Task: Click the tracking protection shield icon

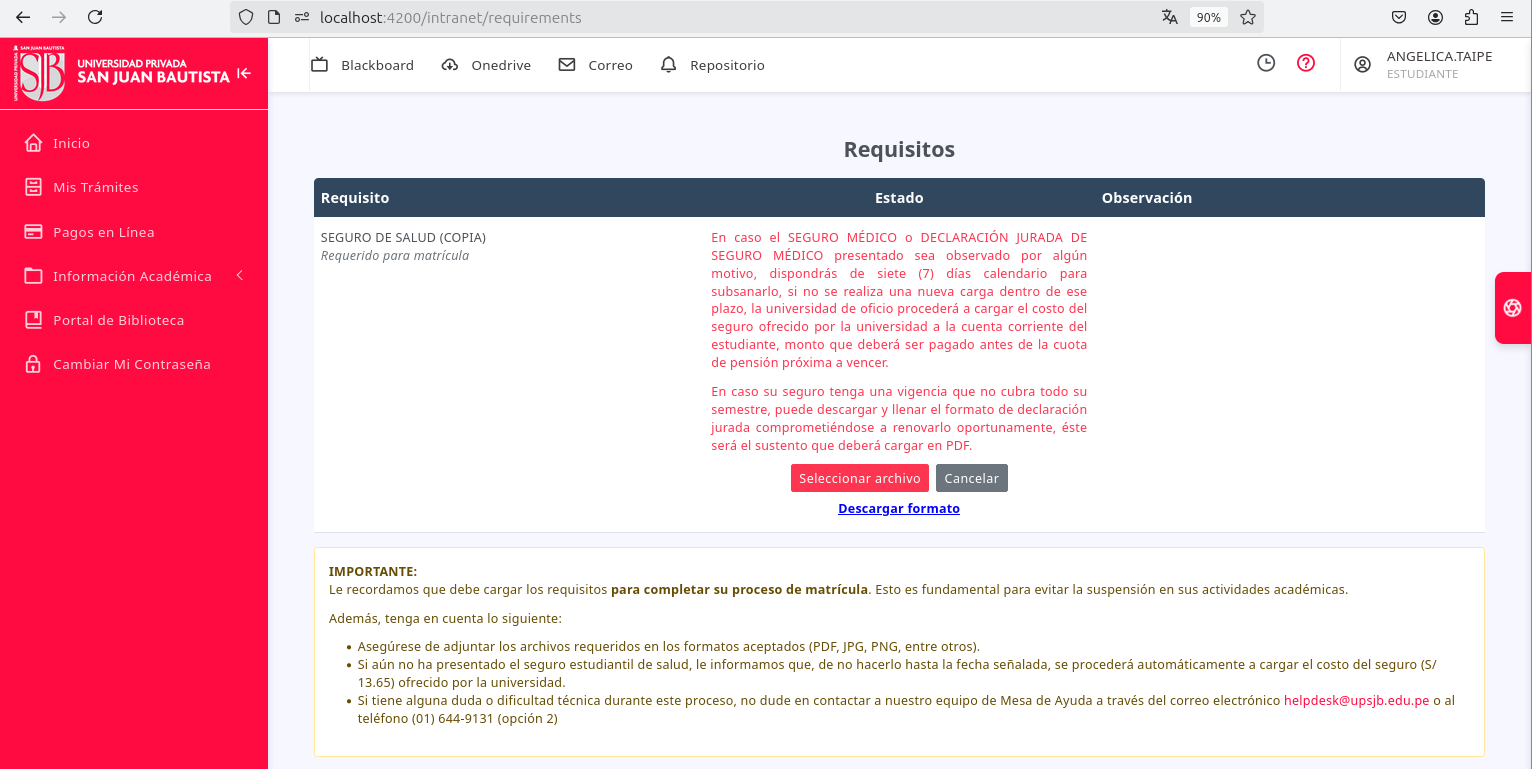Action: [246, 17]
